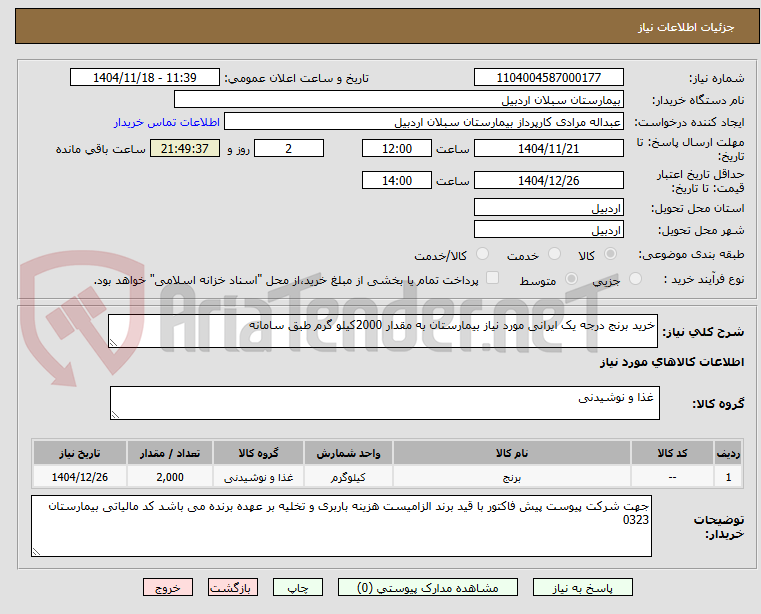Click the response deadline date 1404/11/21 field
Screen dimensions: 761x614
[x=548, y=149]
